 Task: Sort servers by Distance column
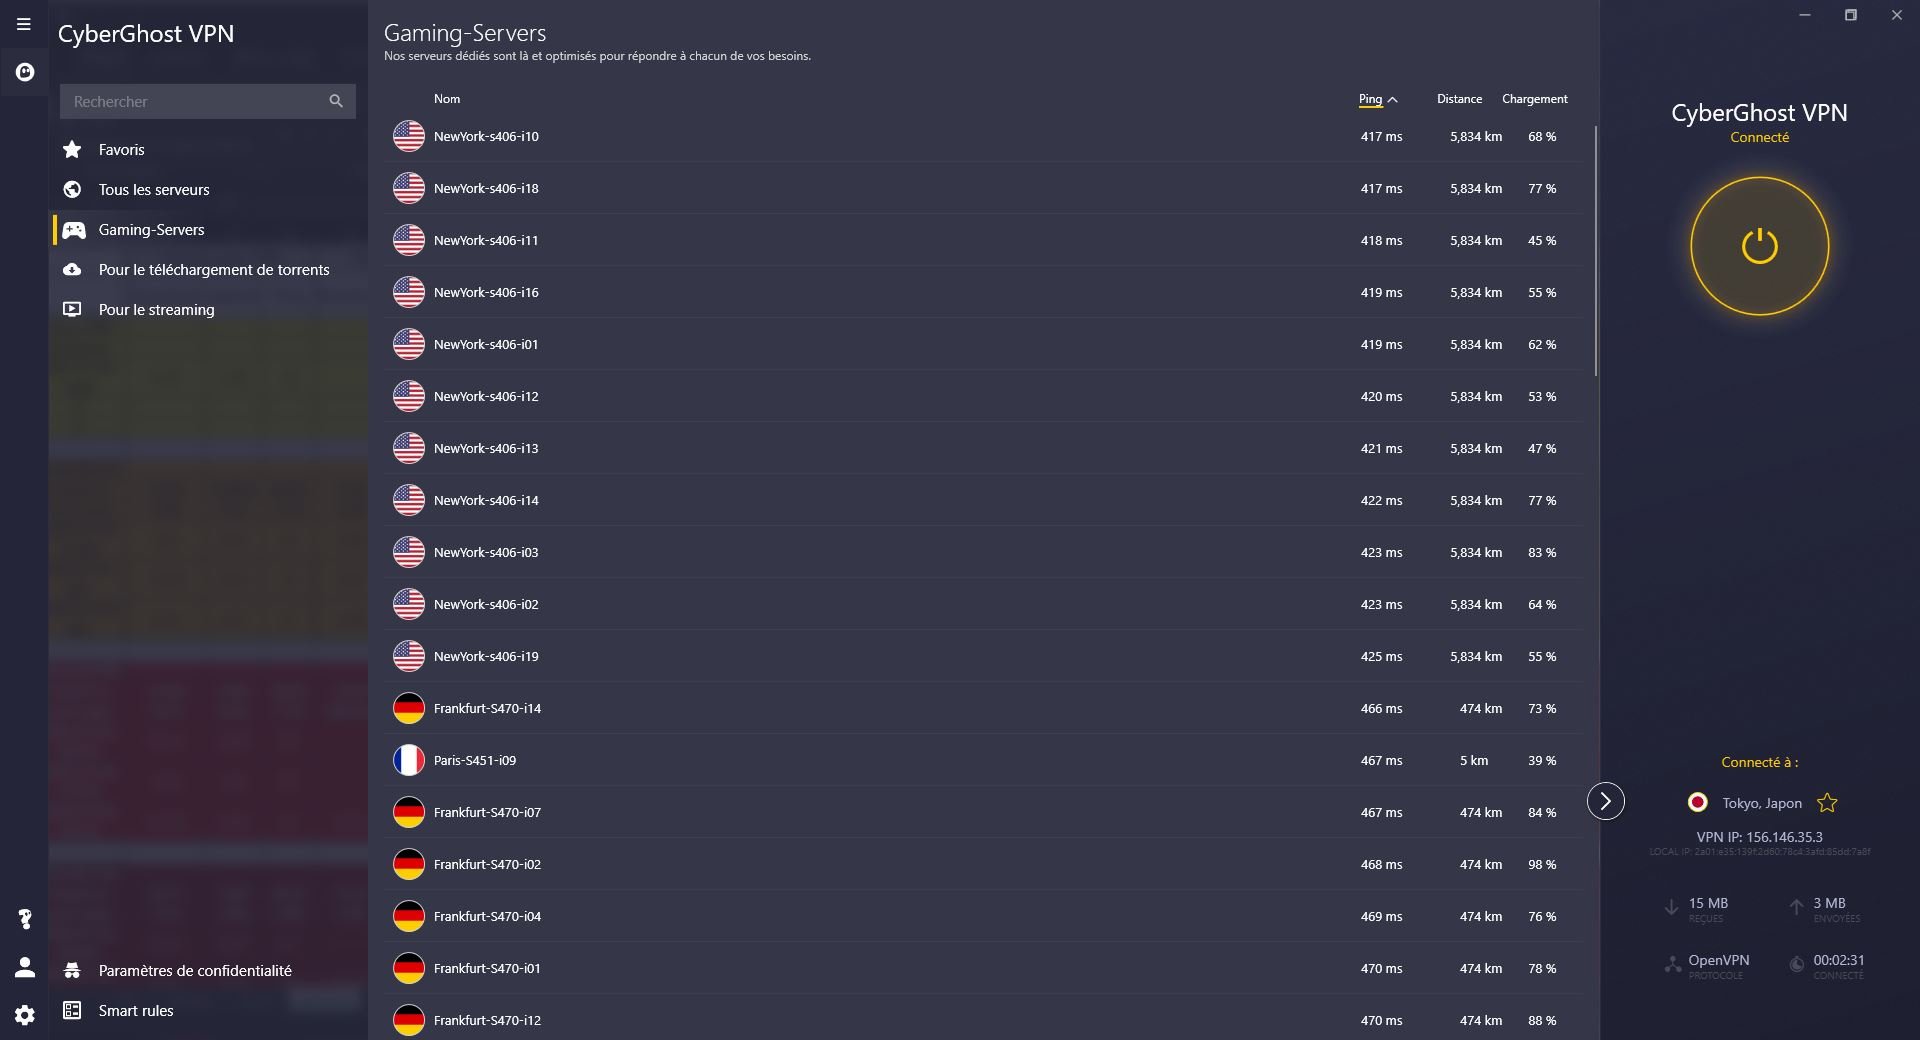1459,99
